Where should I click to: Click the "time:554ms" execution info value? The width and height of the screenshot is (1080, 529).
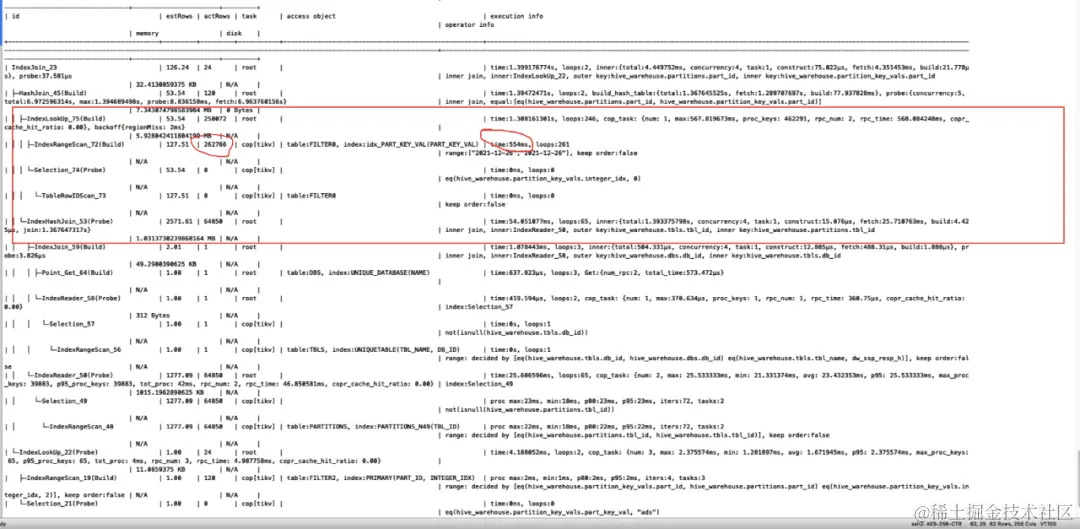509,144
